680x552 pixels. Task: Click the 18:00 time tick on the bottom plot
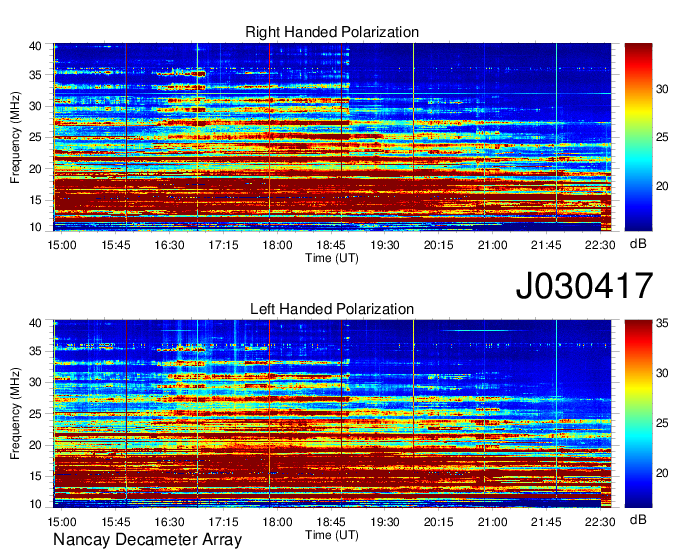(277, 522)
